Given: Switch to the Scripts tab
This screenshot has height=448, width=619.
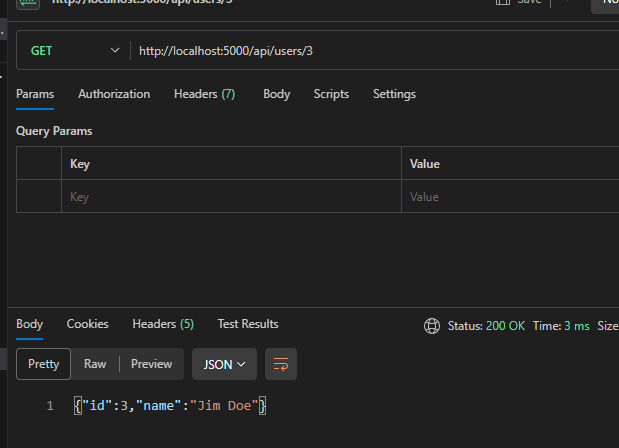Looking at the screenshot, I should click(x=331, y=94).
